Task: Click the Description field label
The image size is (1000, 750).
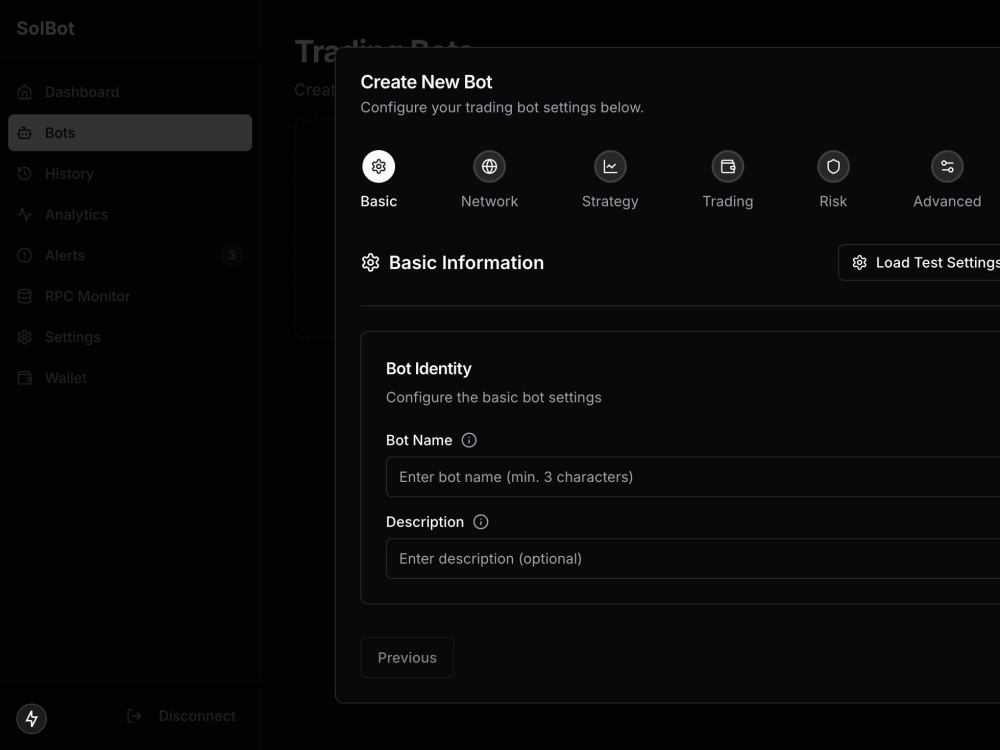Action: [x=425, y=522]
